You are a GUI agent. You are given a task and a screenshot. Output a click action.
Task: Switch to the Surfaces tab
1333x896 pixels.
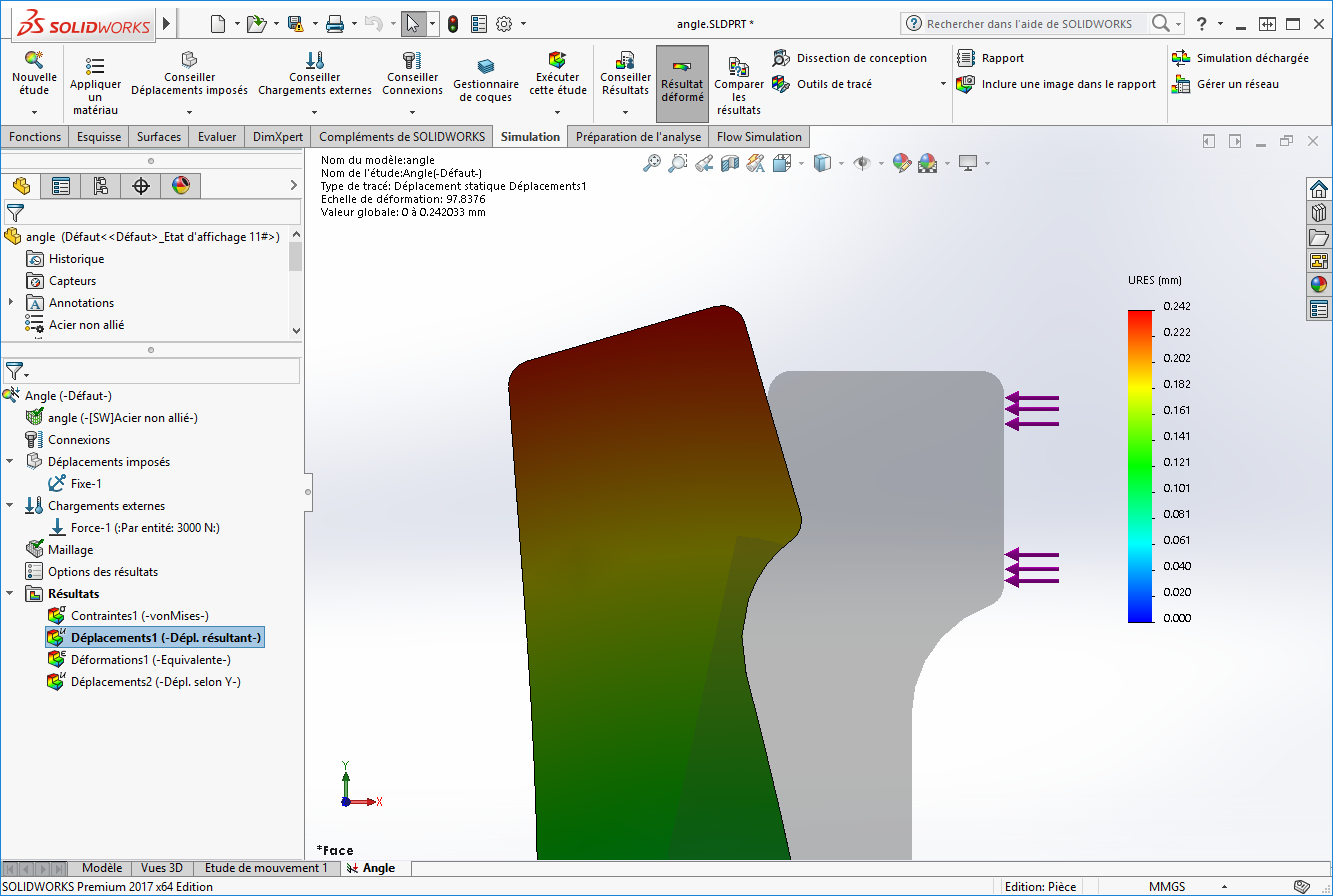pyautogui.click(x=159, y=137)
